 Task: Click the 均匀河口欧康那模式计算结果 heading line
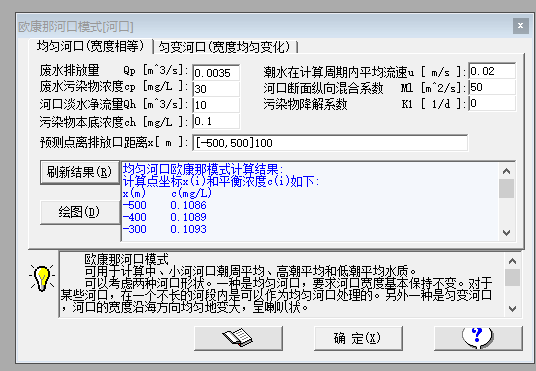pyautogui.click(x=203, y=169)
